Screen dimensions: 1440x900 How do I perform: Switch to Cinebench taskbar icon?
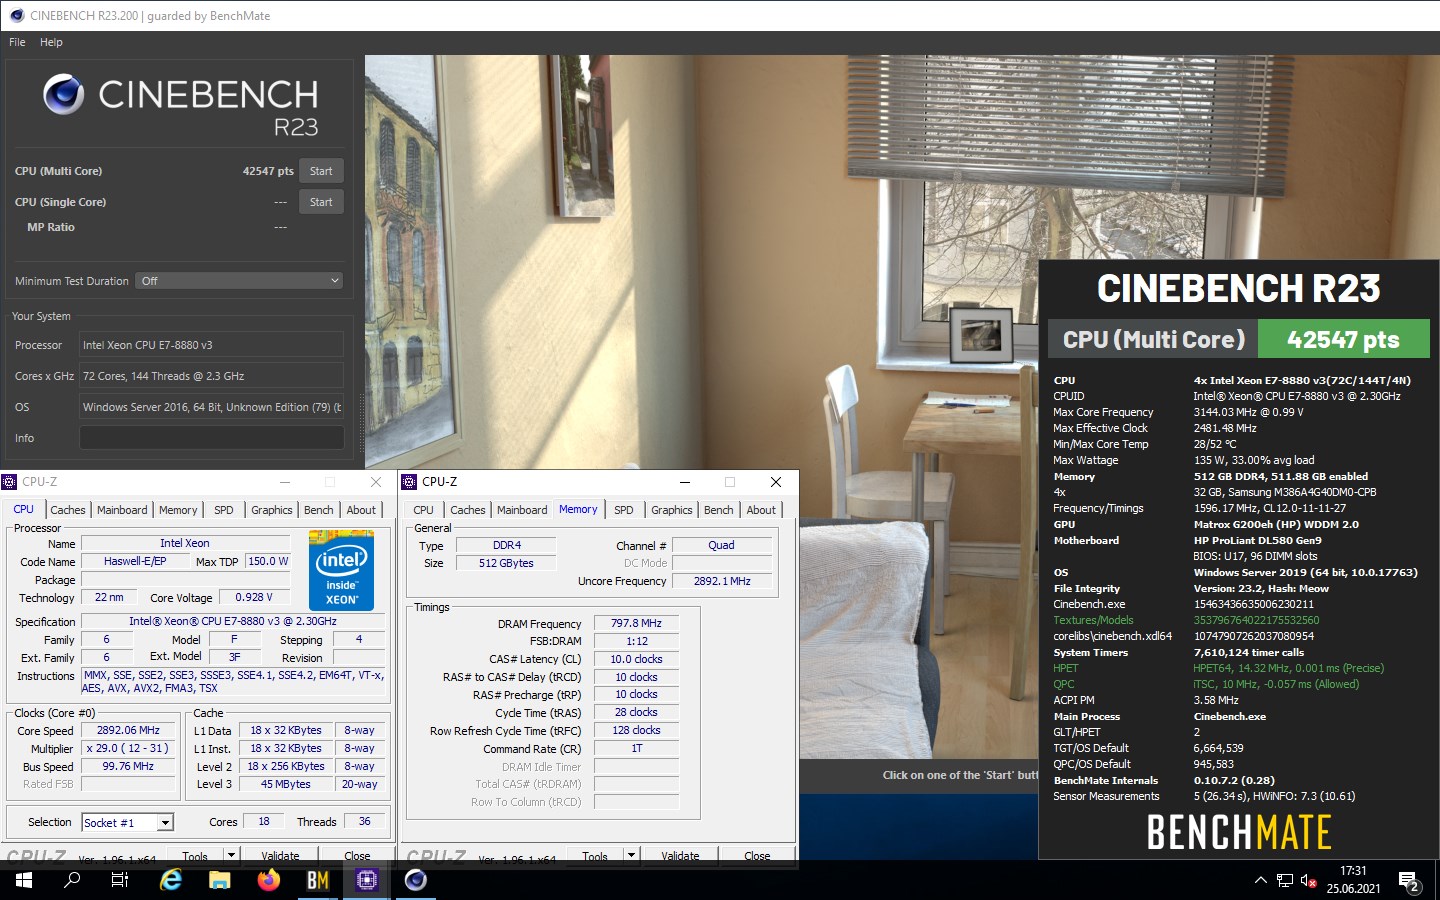(x=415, y=880)
